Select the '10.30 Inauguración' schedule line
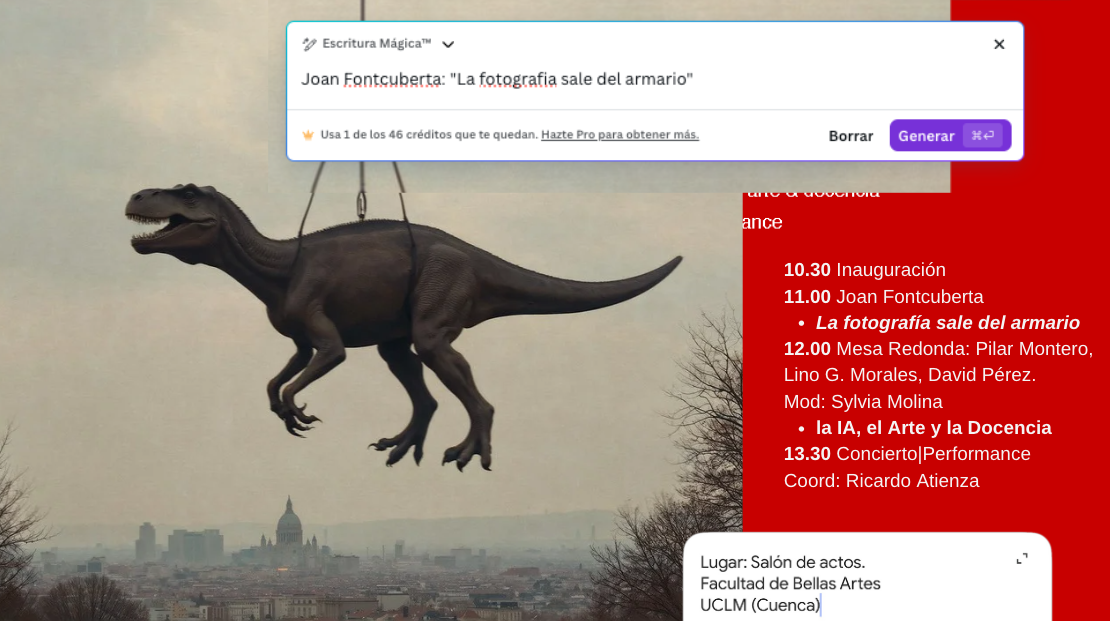This screenshot has width=1110, height=621. (864, 270)
